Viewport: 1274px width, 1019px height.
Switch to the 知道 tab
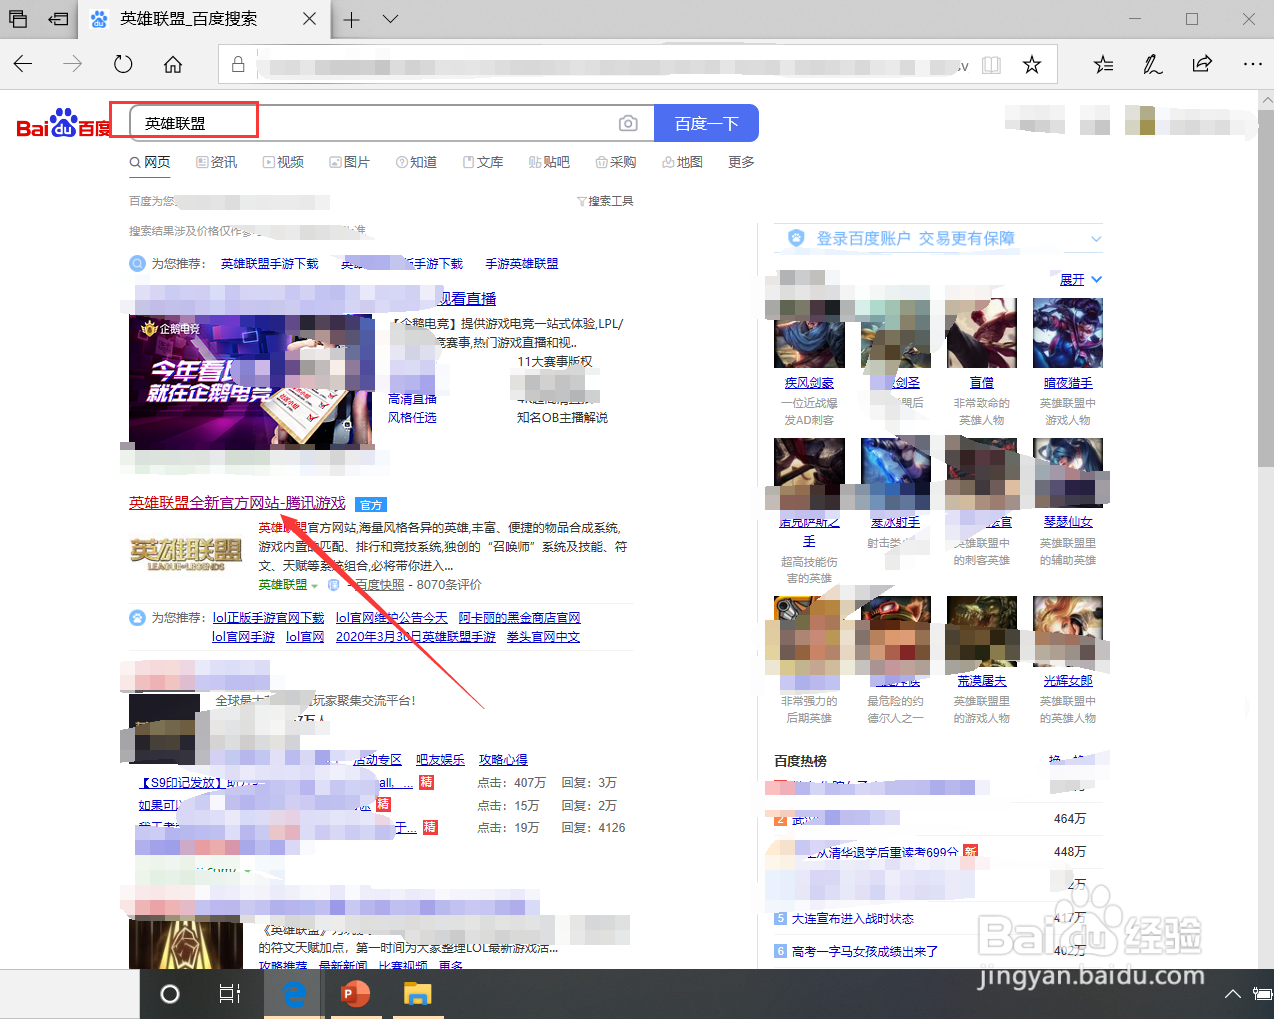(416, 162)
